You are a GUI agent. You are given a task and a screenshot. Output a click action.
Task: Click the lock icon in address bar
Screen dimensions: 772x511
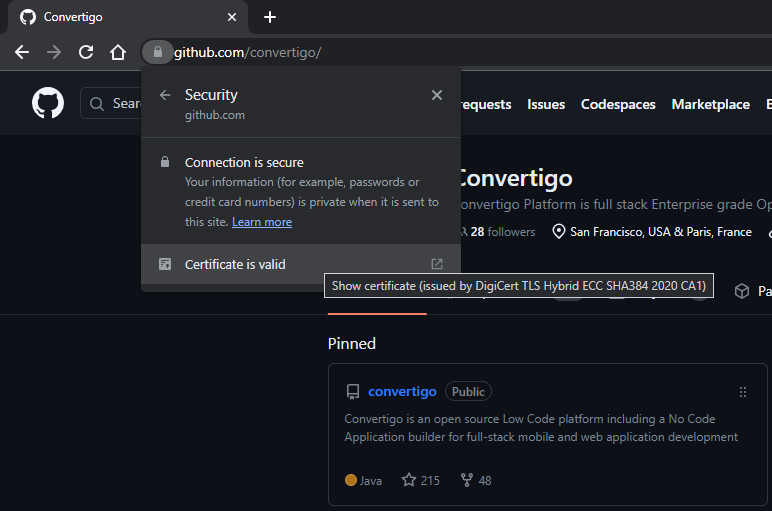[x=157, y=52]
